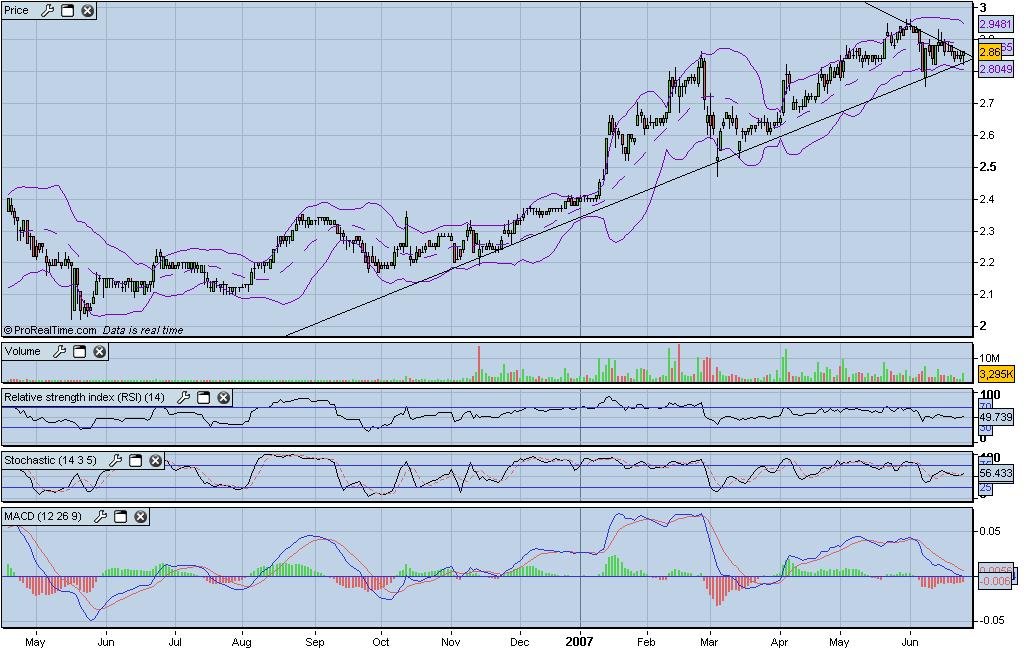
Task: Click the 49.739 RSI value label
Action: tap(996, 417)
